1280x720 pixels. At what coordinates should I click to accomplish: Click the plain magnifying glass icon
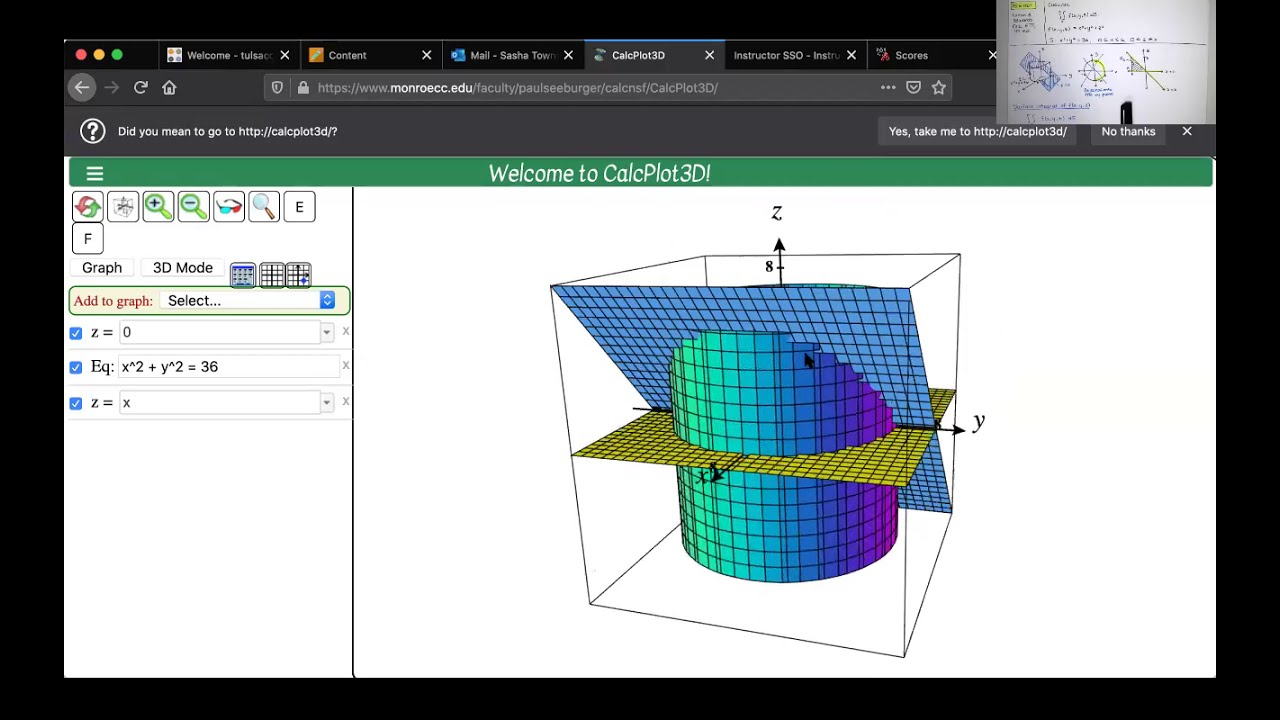[264, 207]
